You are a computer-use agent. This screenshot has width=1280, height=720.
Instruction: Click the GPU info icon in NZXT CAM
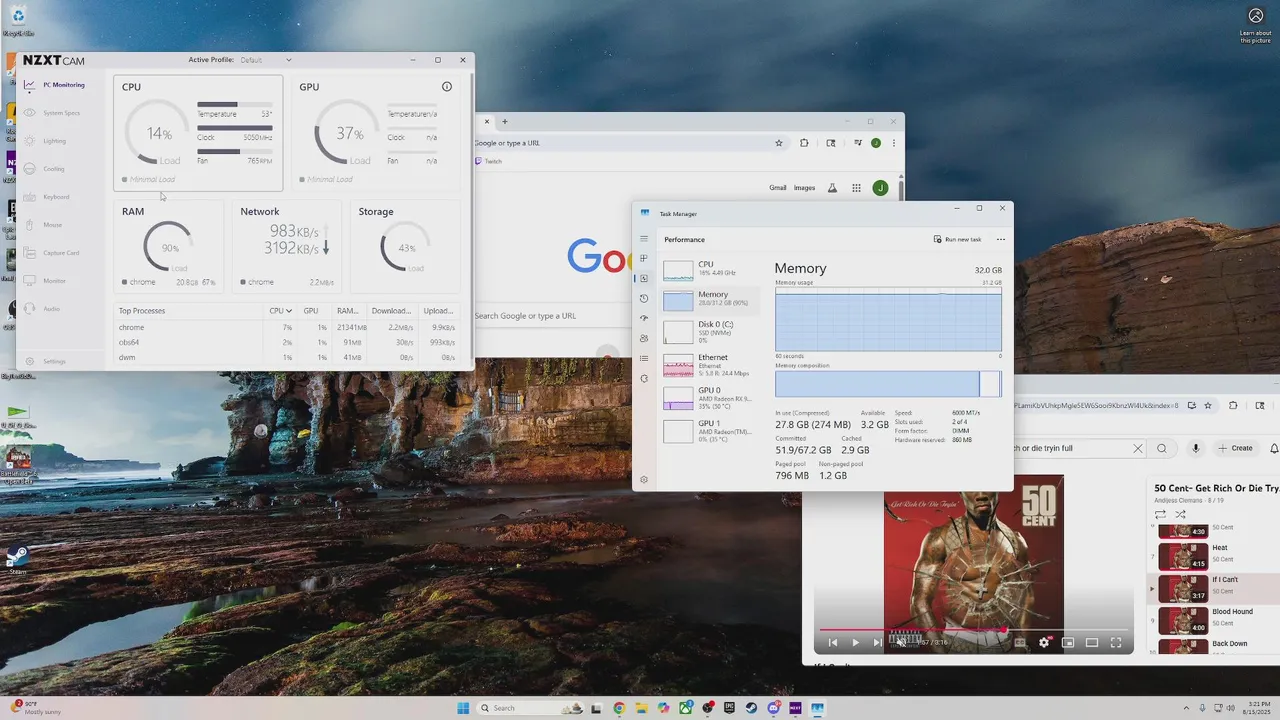coord(447,87)
